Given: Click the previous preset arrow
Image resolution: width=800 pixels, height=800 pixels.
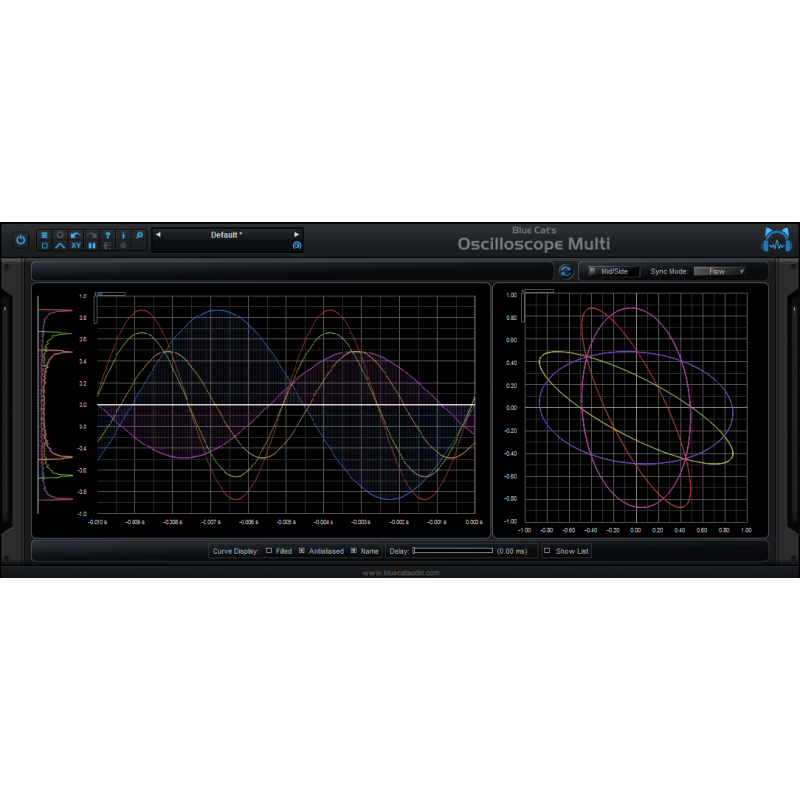Looking at the screenshot, I should click(x=158, y=236).
